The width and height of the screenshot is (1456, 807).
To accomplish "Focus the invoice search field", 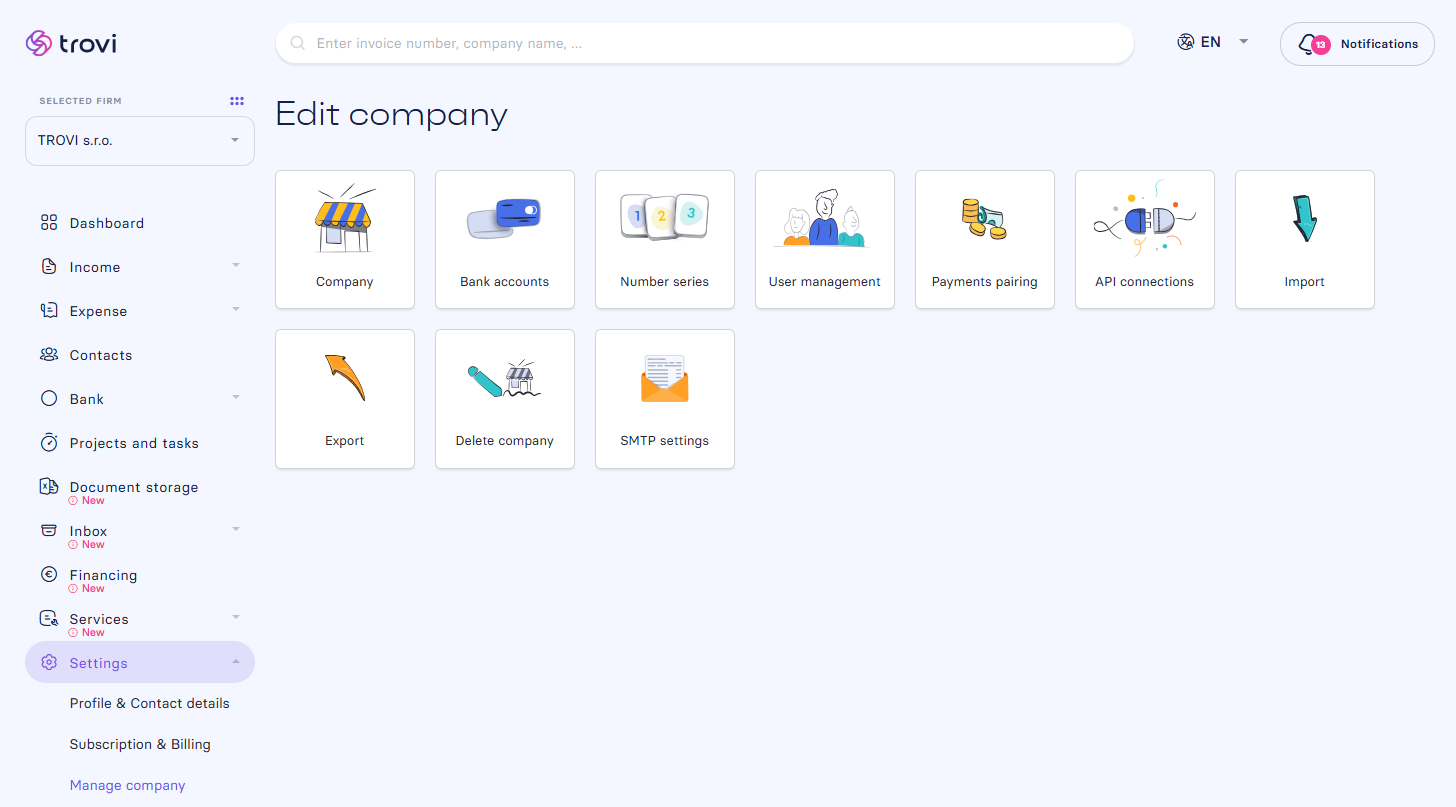I will [705, 44].
